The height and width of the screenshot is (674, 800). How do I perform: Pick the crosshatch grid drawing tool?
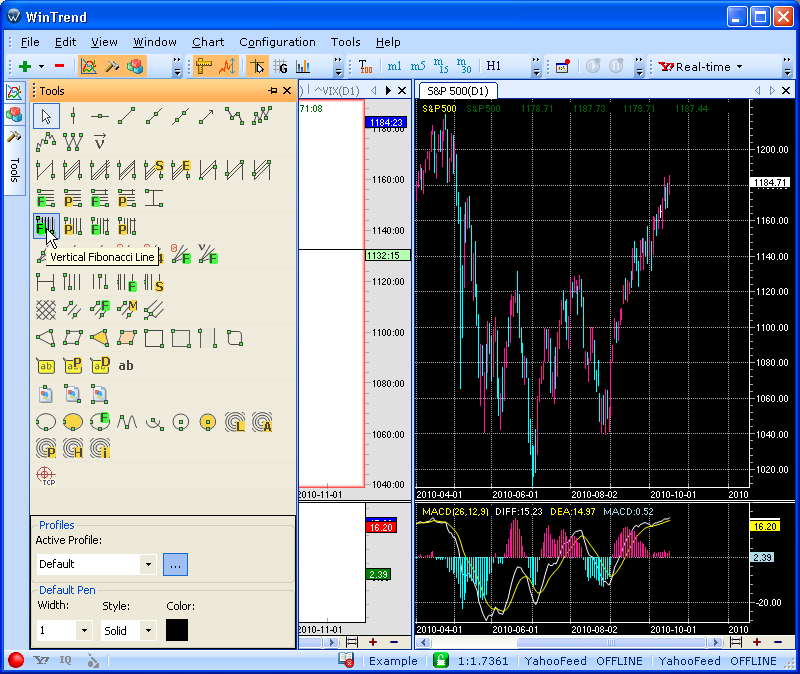pyautogui.click(x=46, y=309)
